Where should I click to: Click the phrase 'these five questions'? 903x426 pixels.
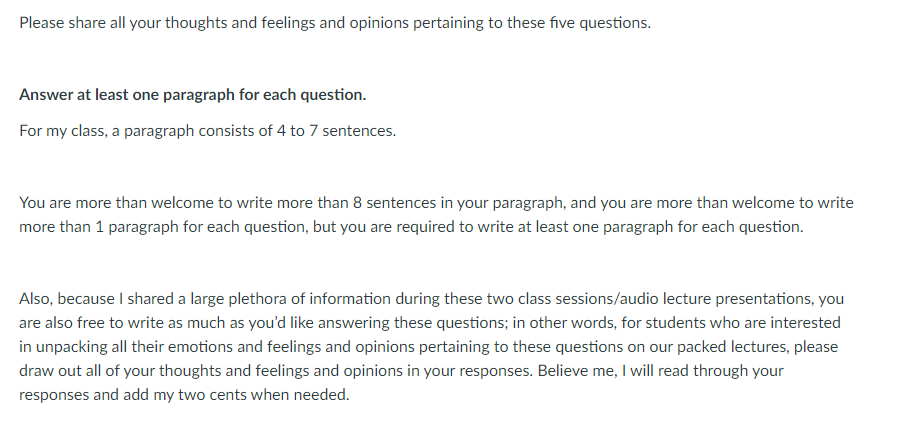578,23
